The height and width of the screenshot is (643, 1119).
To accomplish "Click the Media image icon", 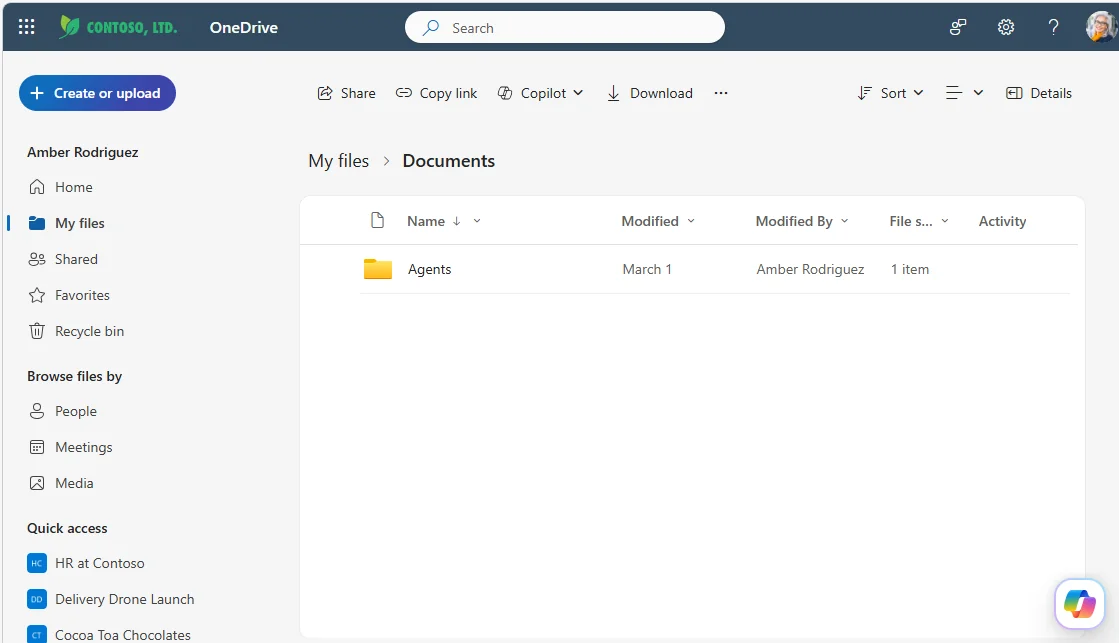I will (x=37, y=483).
